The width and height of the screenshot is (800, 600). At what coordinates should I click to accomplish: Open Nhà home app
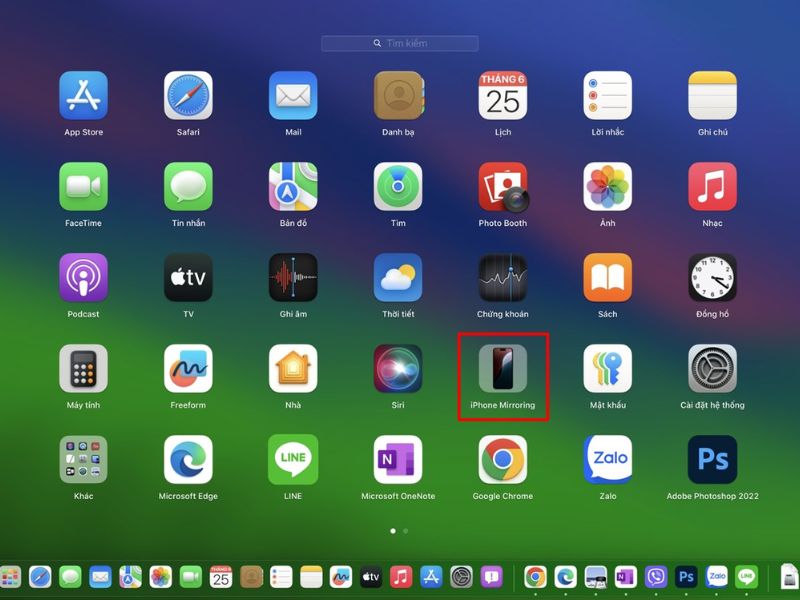click(293, 368)
